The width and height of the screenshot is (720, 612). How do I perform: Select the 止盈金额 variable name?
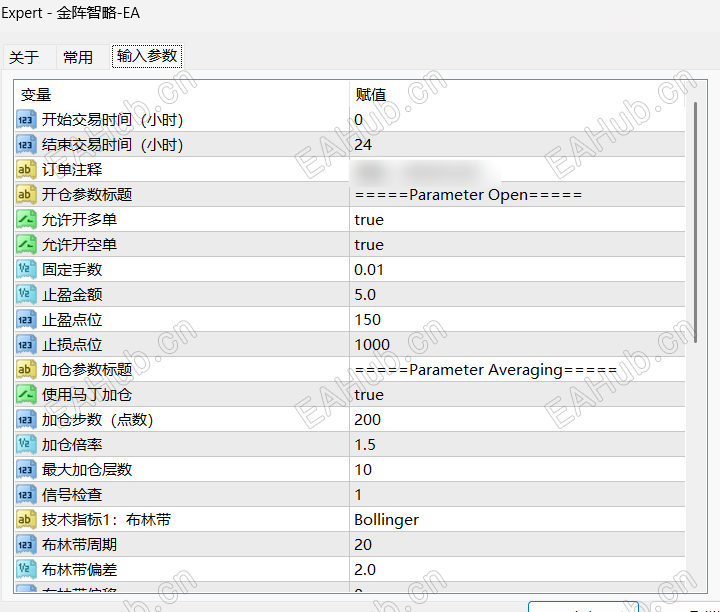pos(72,295)
